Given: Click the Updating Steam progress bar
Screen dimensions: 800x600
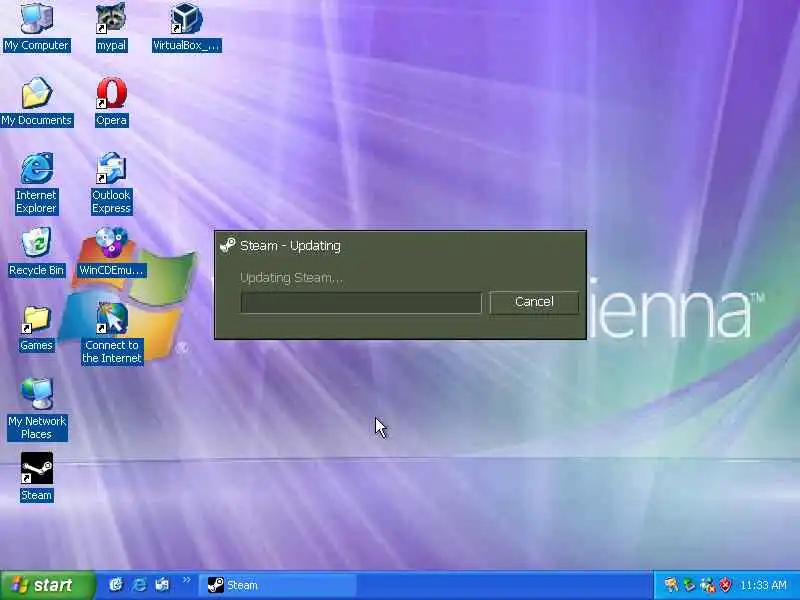Looking at the screenshot, I should point(361,303).
